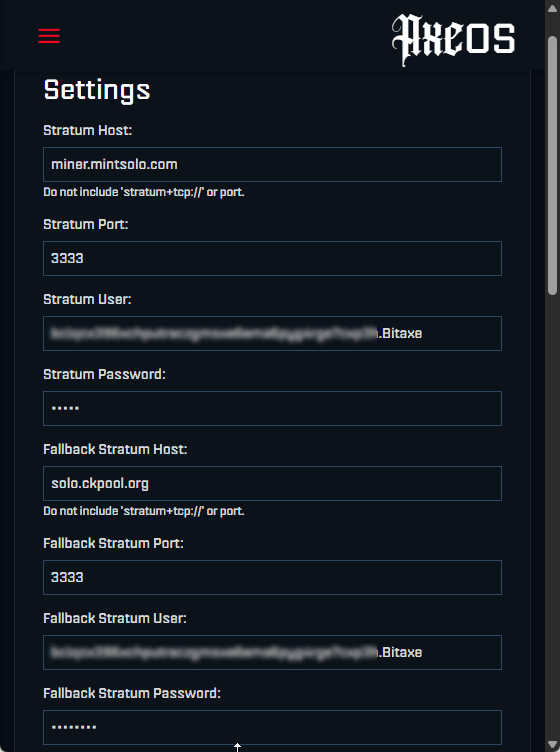Click into the Stratum Port field
The width and height of the screenshot is (560, 752).
(272, 258)
